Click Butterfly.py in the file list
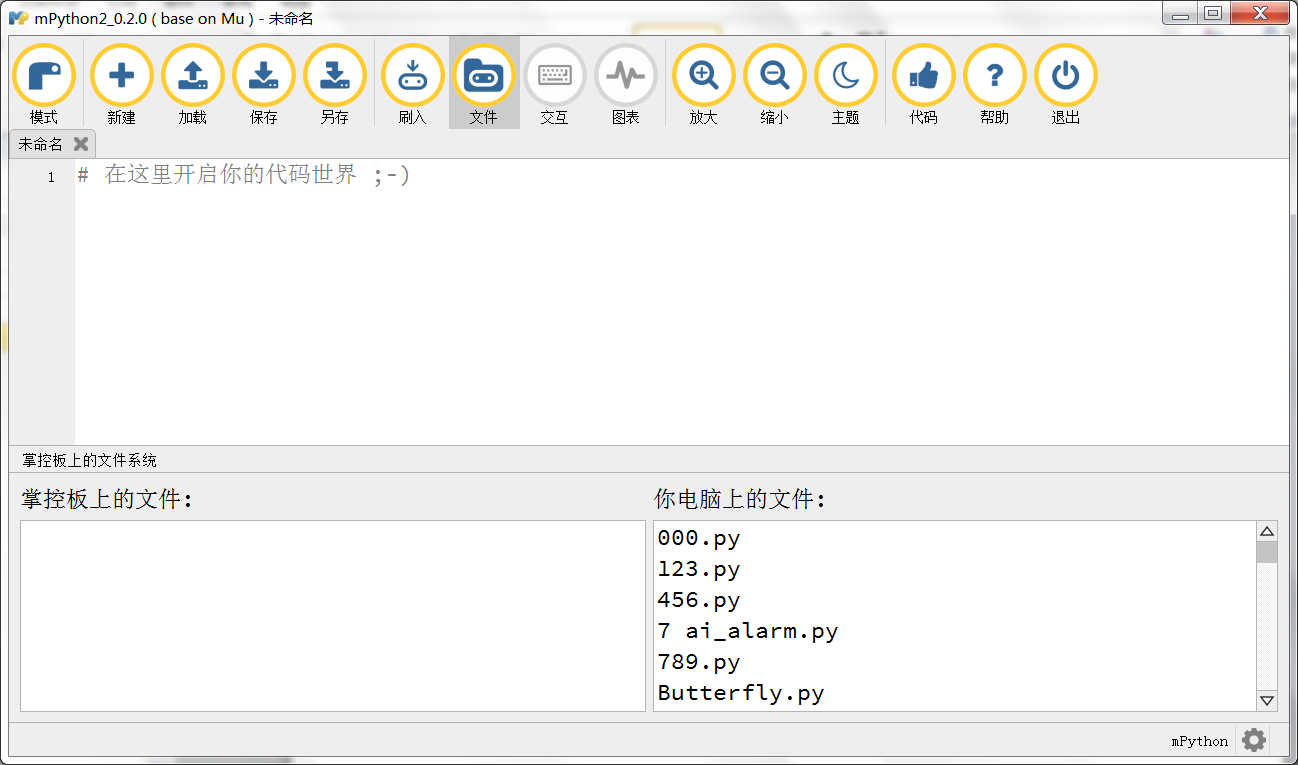 tap(741, 693)
